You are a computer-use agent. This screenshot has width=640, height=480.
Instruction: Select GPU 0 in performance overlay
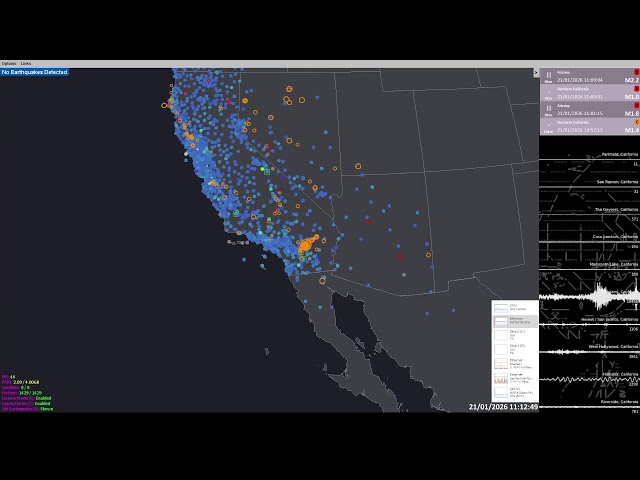tap(515, 392)
